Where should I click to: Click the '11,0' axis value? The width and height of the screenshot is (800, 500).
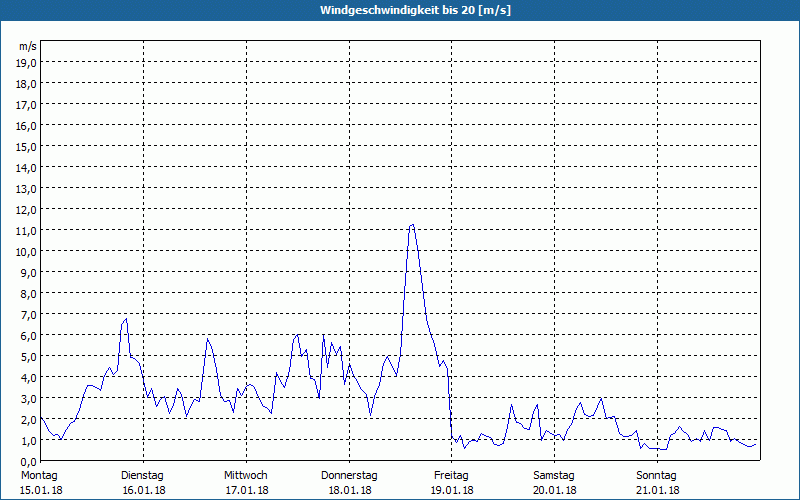click(26, 231)
